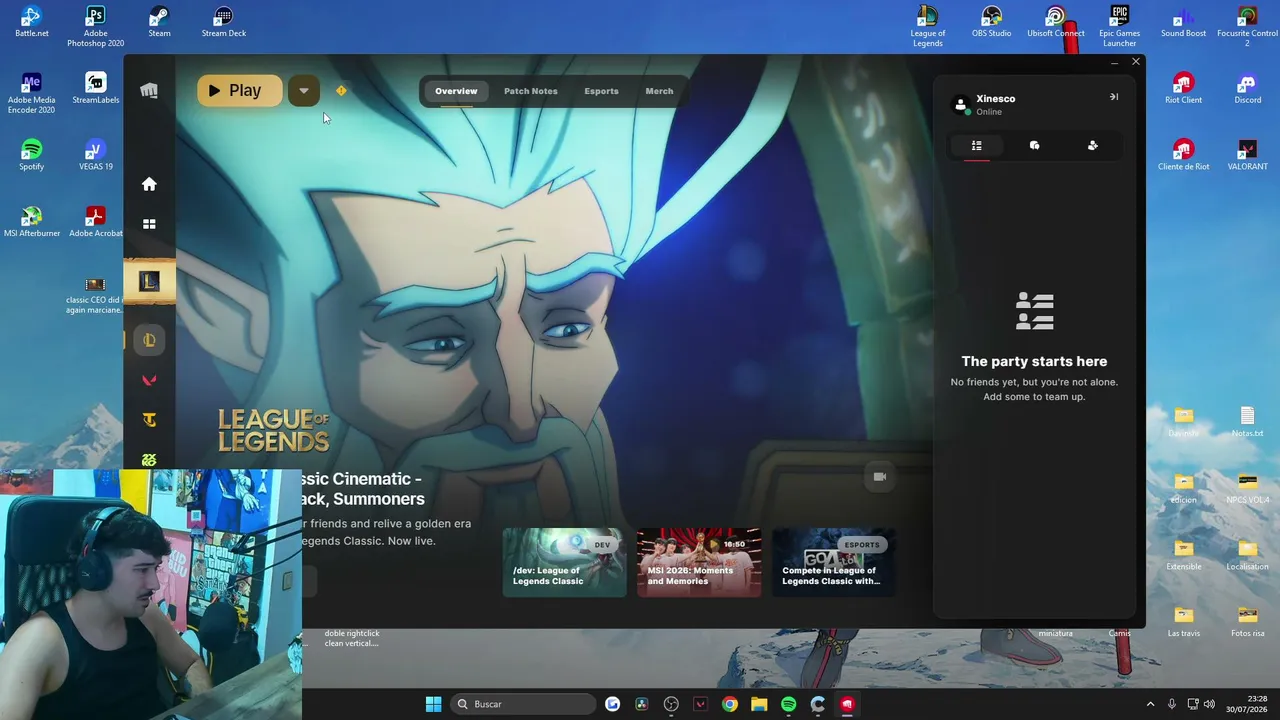Click the gold Play button
Screen dimensions: 1280x720
(240, 91)
